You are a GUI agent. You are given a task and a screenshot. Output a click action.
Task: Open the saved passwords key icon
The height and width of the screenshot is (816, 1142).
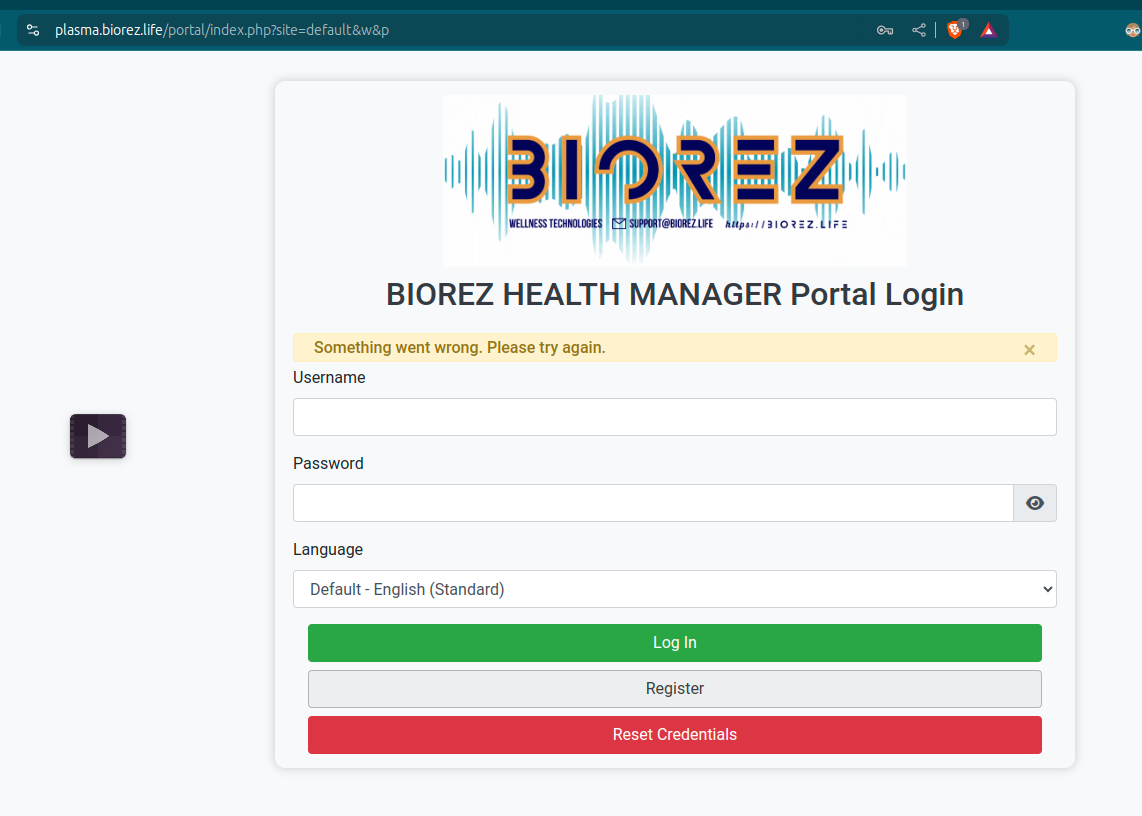885,30
